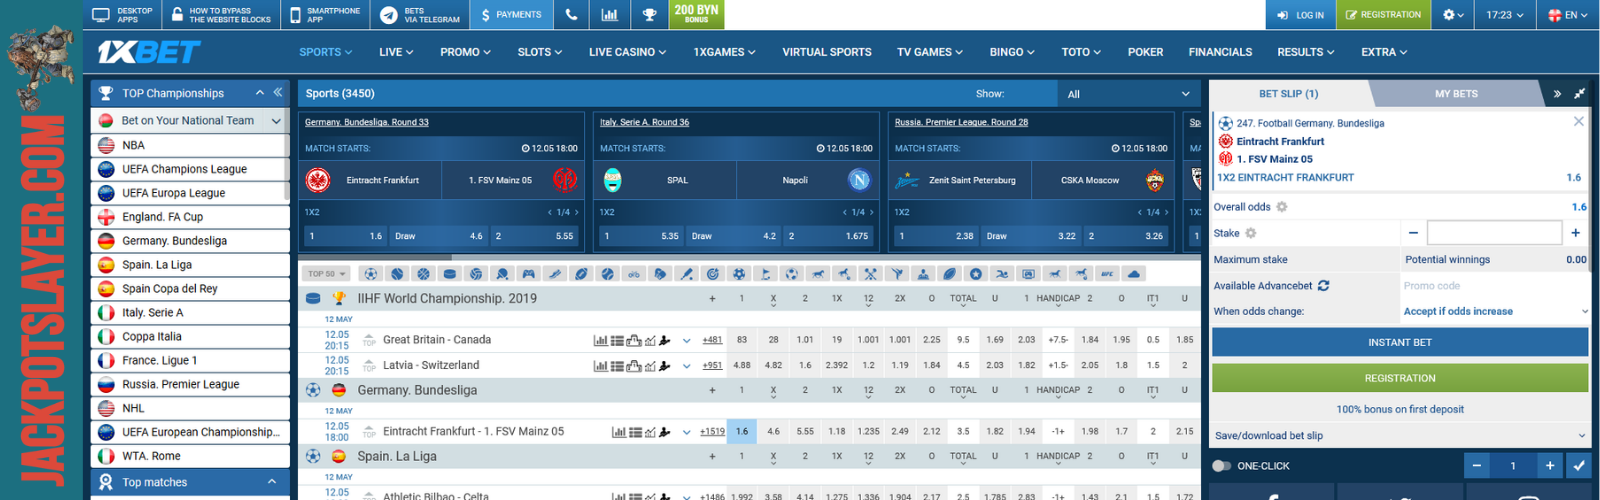
Task: Filter sports by the basketball icon
Action: [x=423, y=273]
